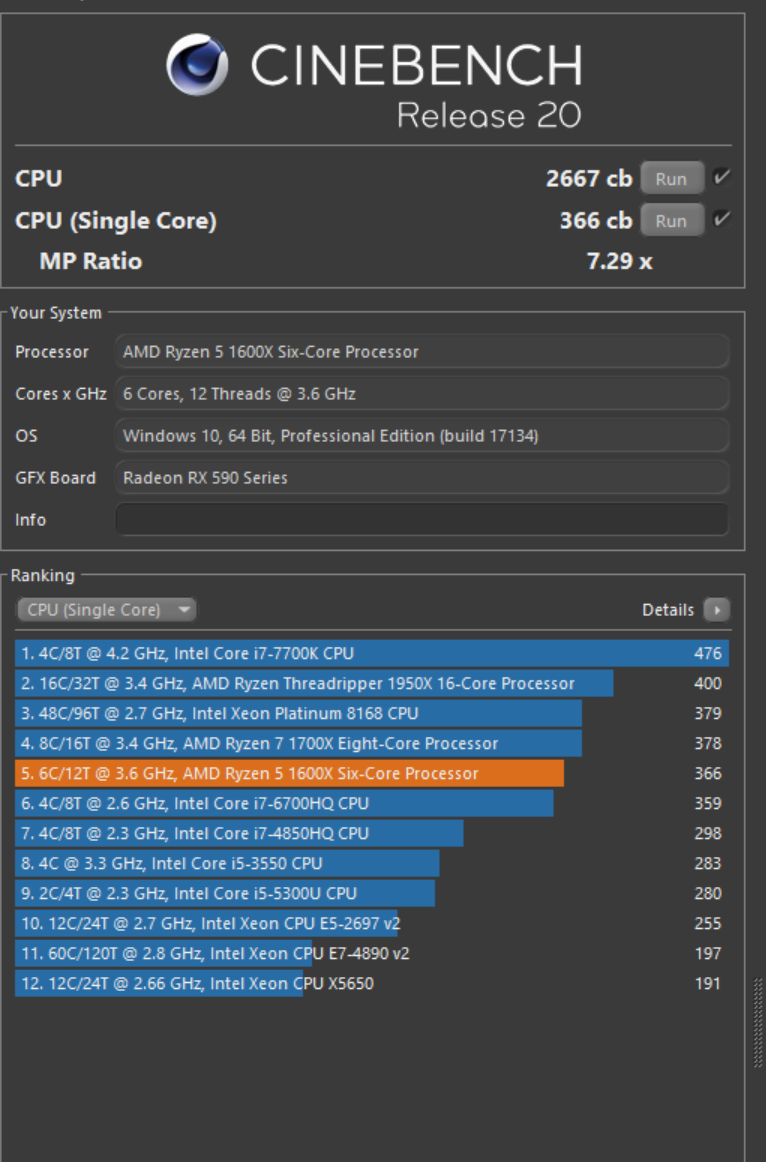
Task: Click the empty Info input field
Action: (x=420, y=520)
